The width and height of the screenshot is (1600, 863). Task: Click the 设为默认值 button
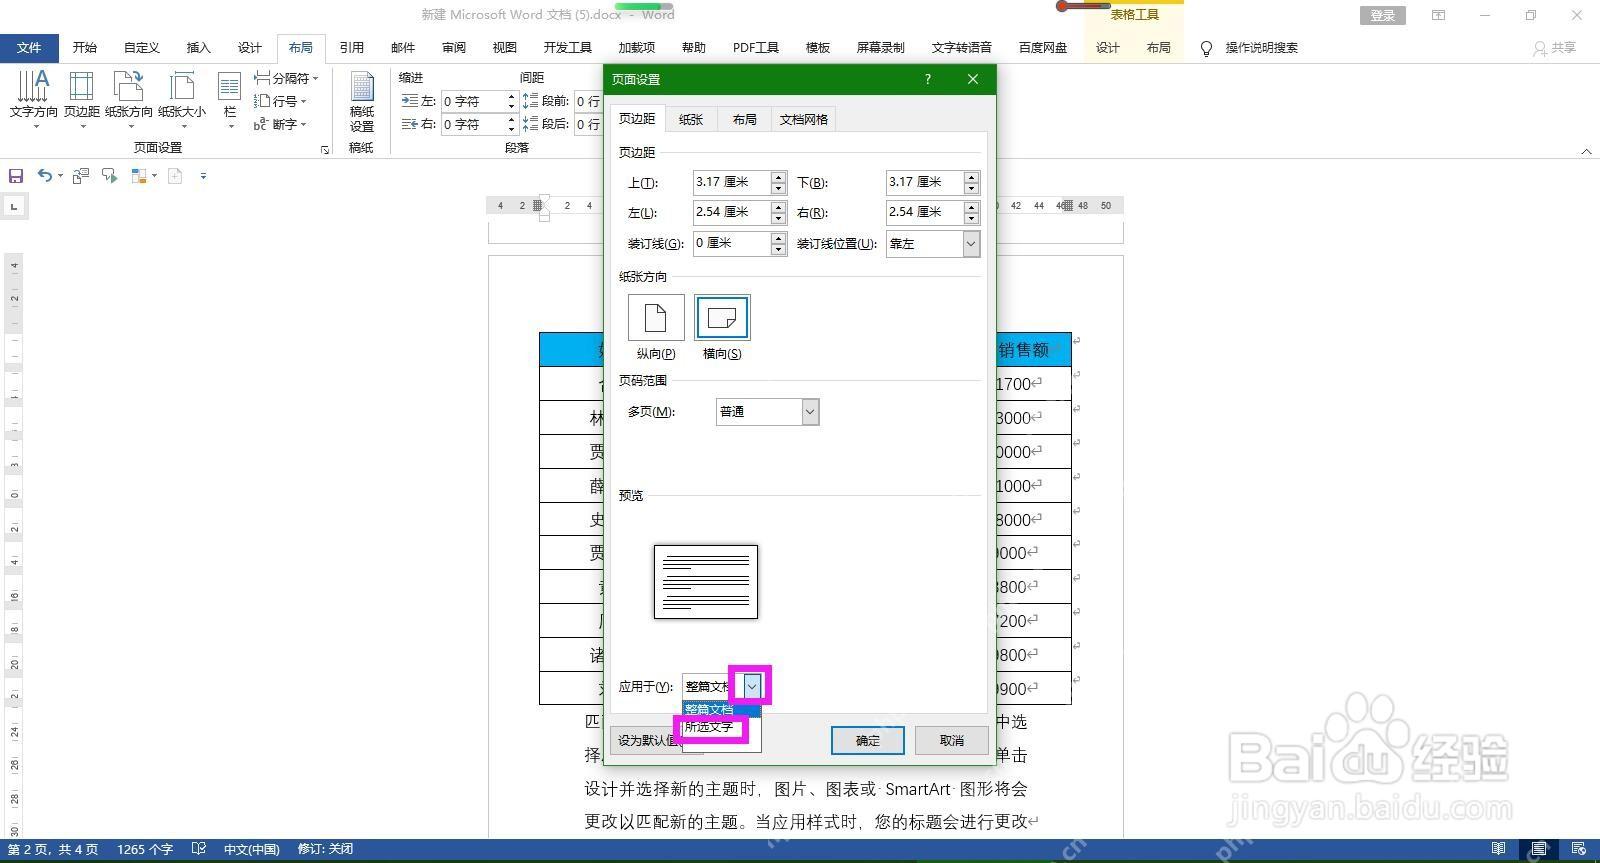[x=648, y=740]
